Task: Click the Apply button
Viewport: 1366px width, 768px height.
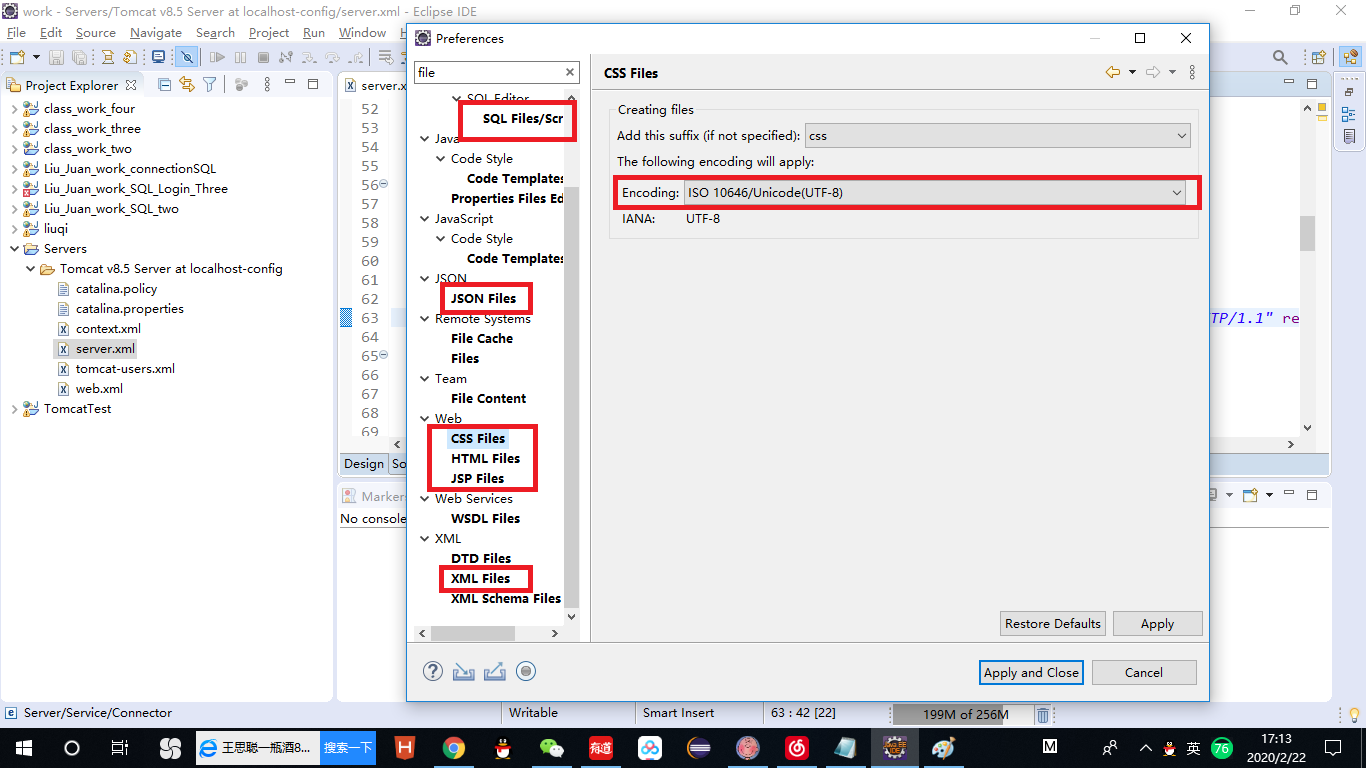Action: tap(1157, 624)
